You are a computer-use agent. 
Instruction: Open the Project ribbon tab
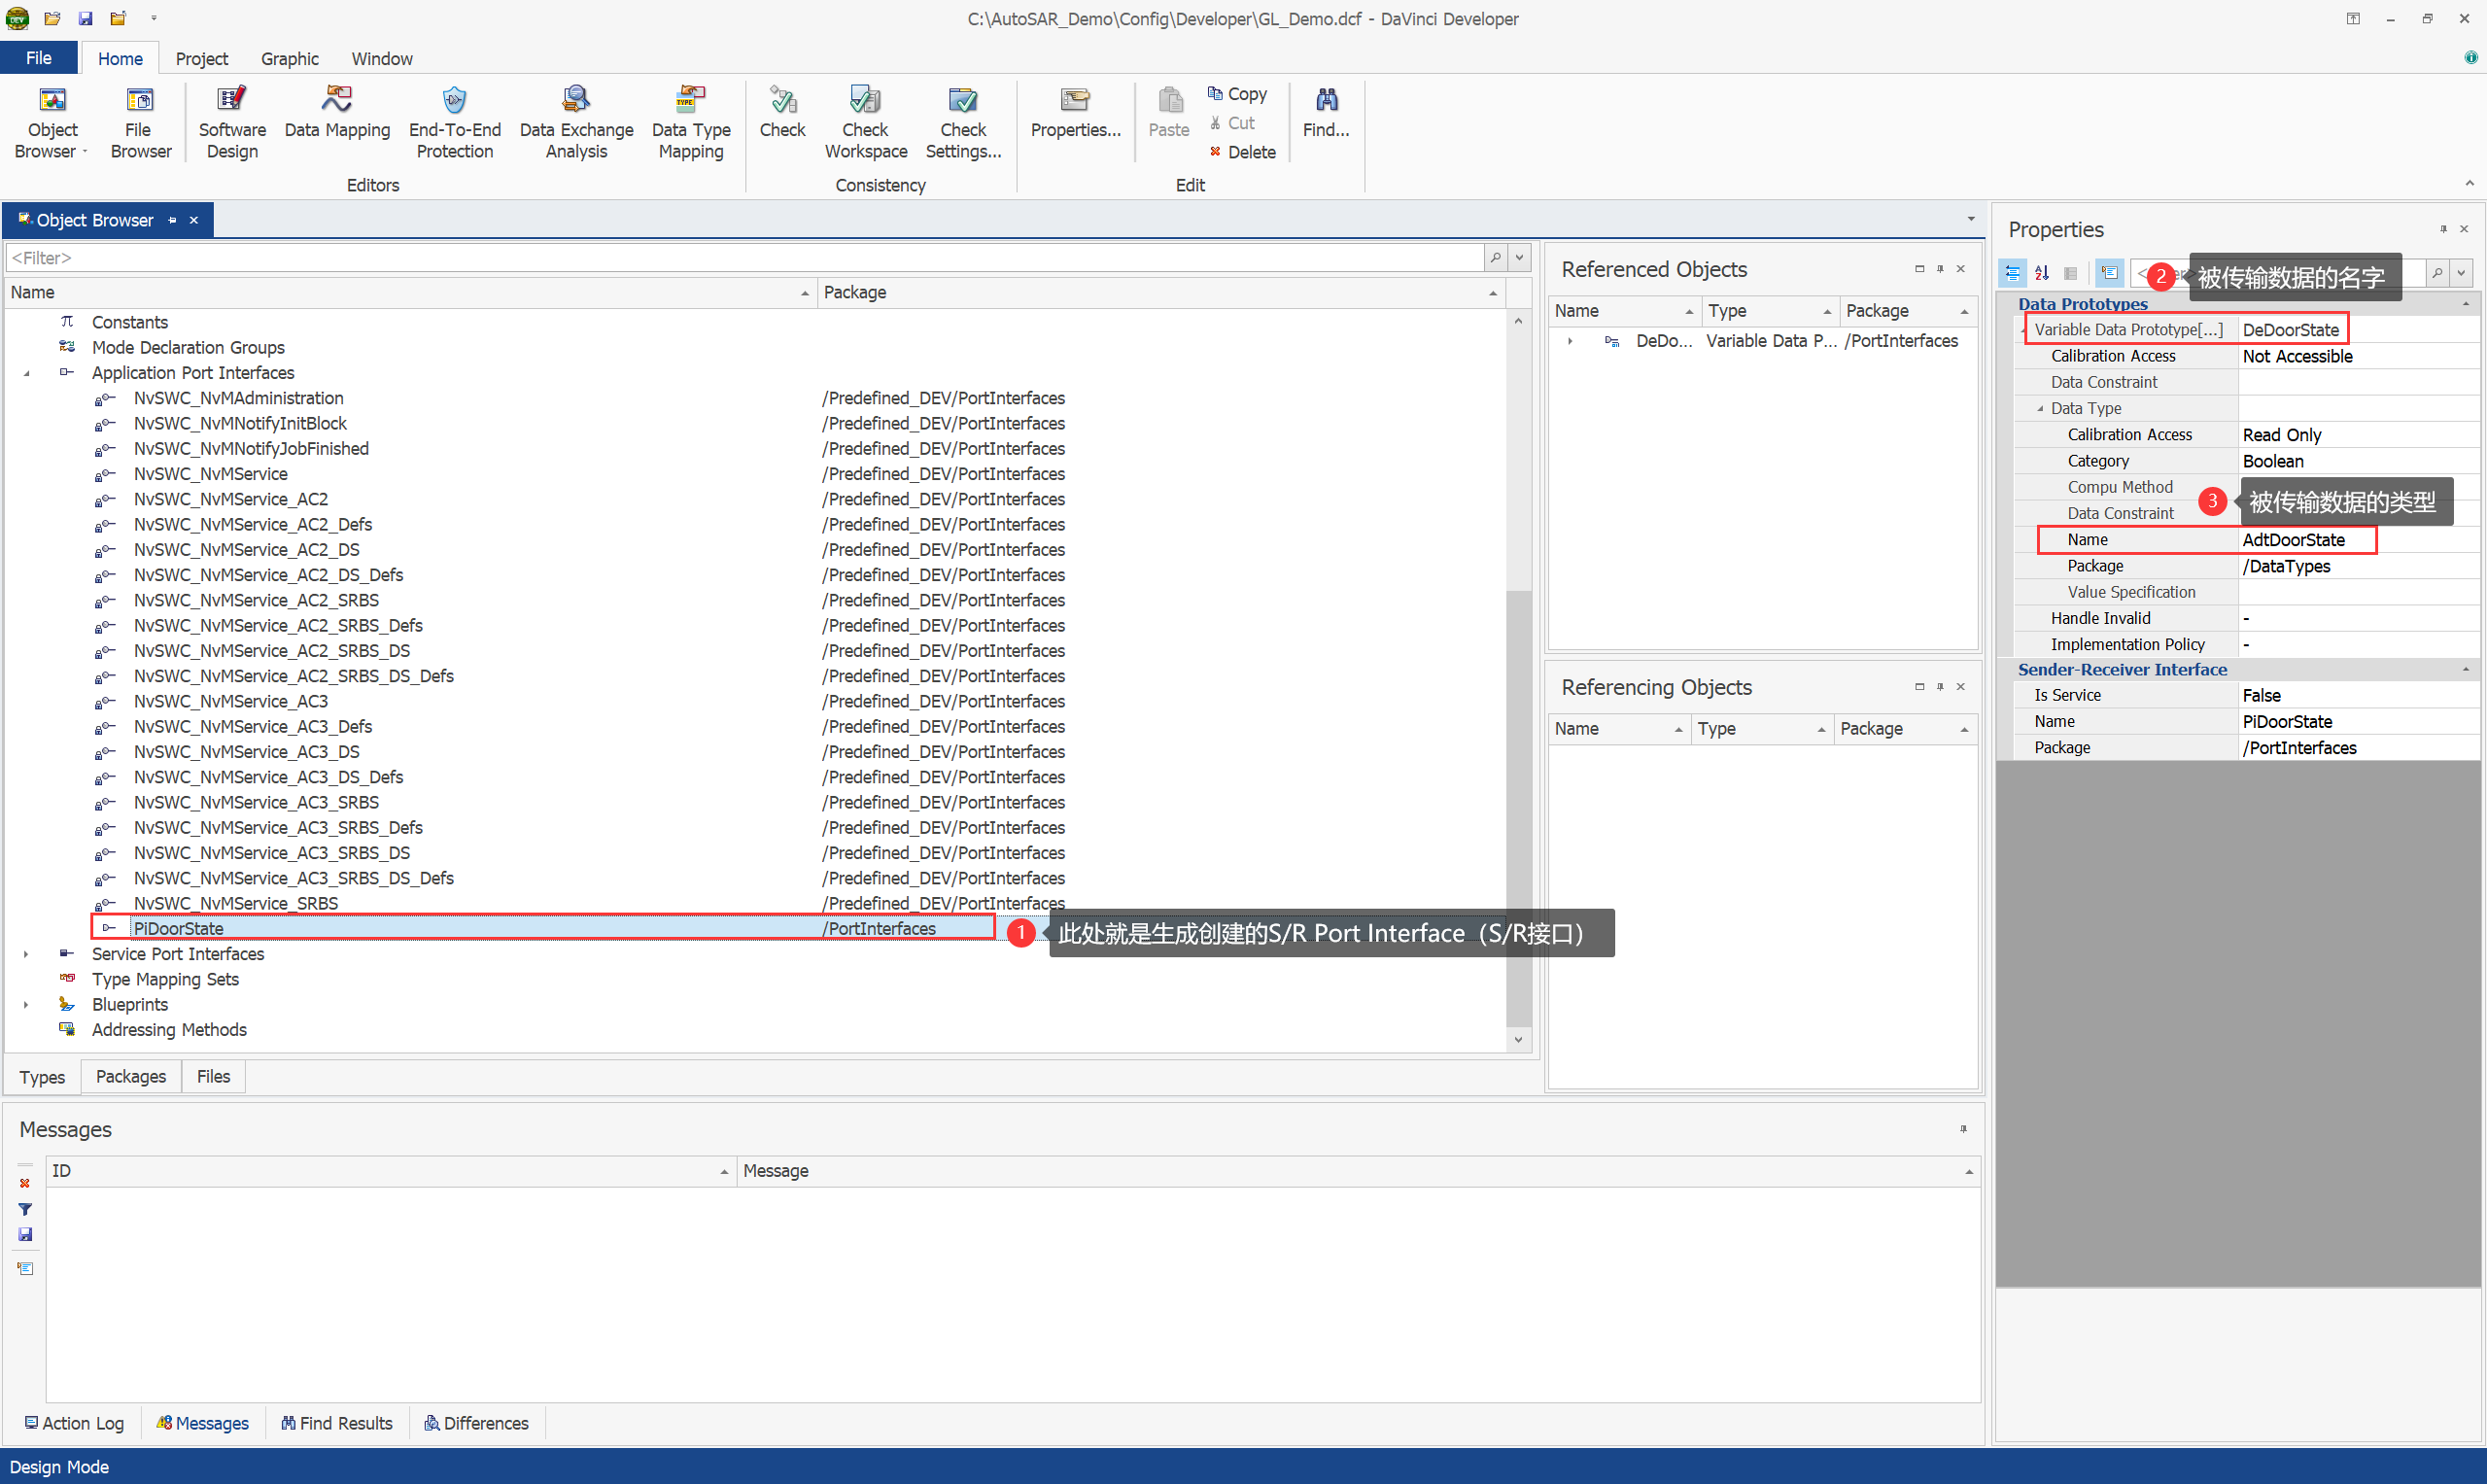click(x=201, y=58)
